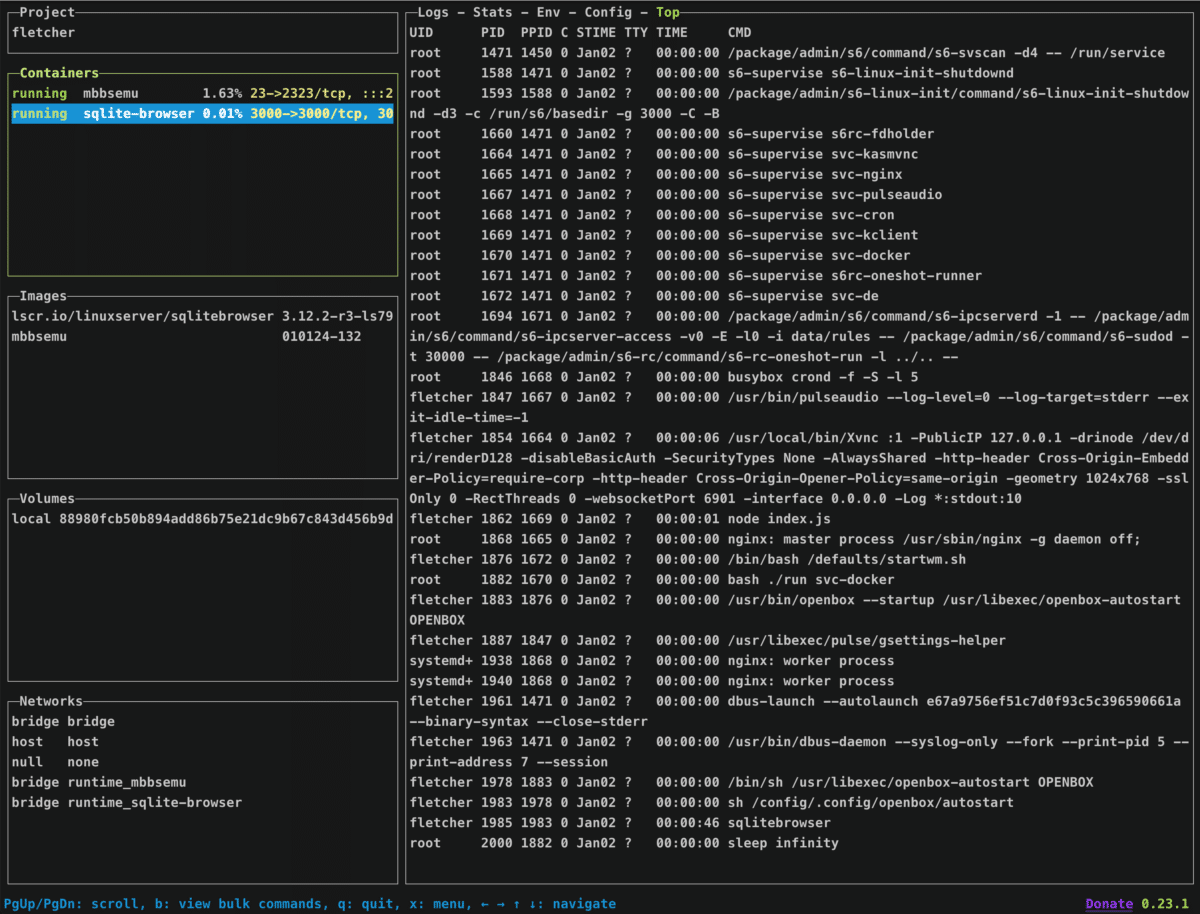Select the Top tab
The width and height of the screenshot is (1200, 914).
[668, 12]
